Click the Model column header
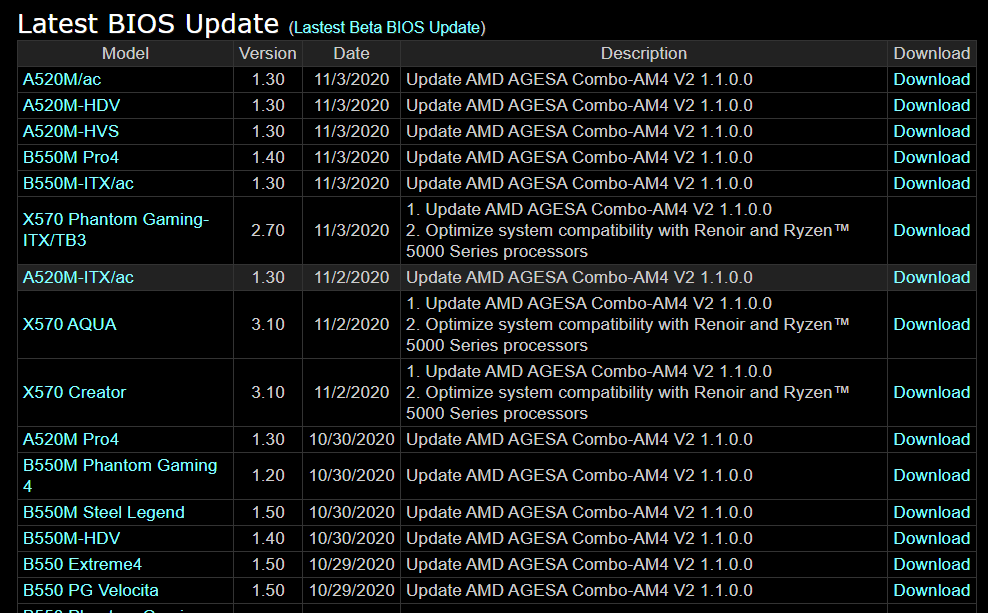988x613 pixels. tap(125, 54)
